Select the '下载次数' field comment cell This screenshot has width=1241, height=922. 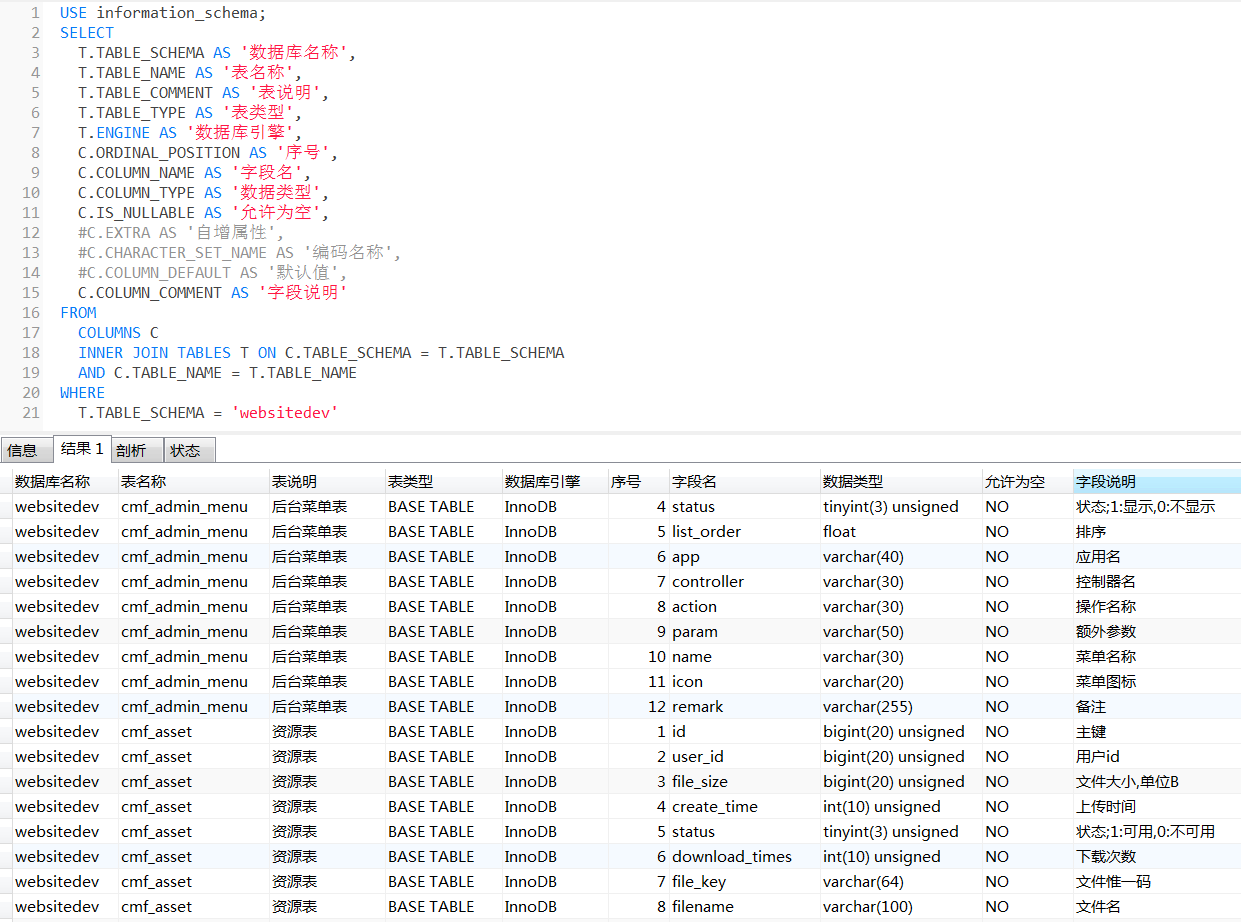1156,857
